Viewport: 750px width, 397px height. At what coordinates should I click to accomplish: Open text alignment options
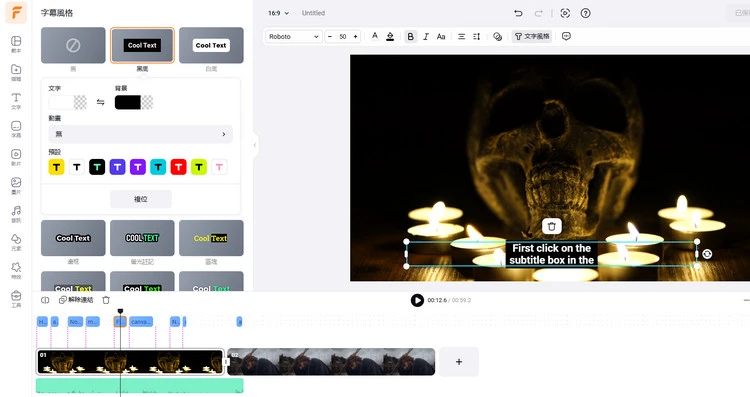(462, 36)
